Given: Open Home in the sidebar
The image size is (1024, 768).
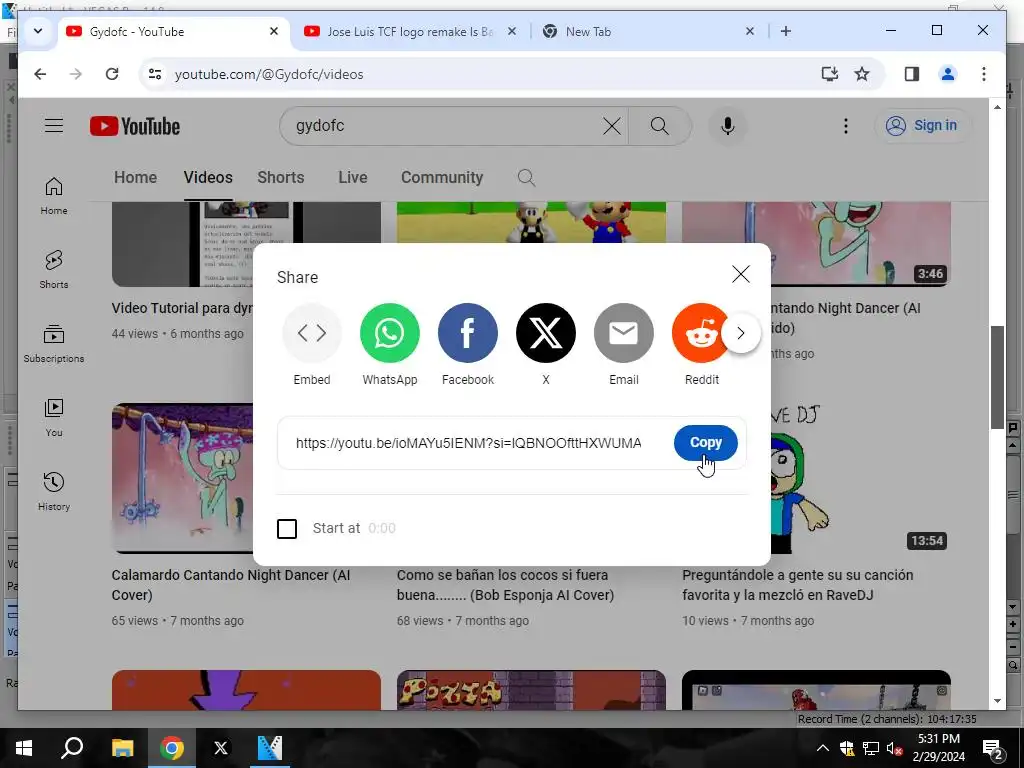Looking at the screenshot, I should coord(54,196).
